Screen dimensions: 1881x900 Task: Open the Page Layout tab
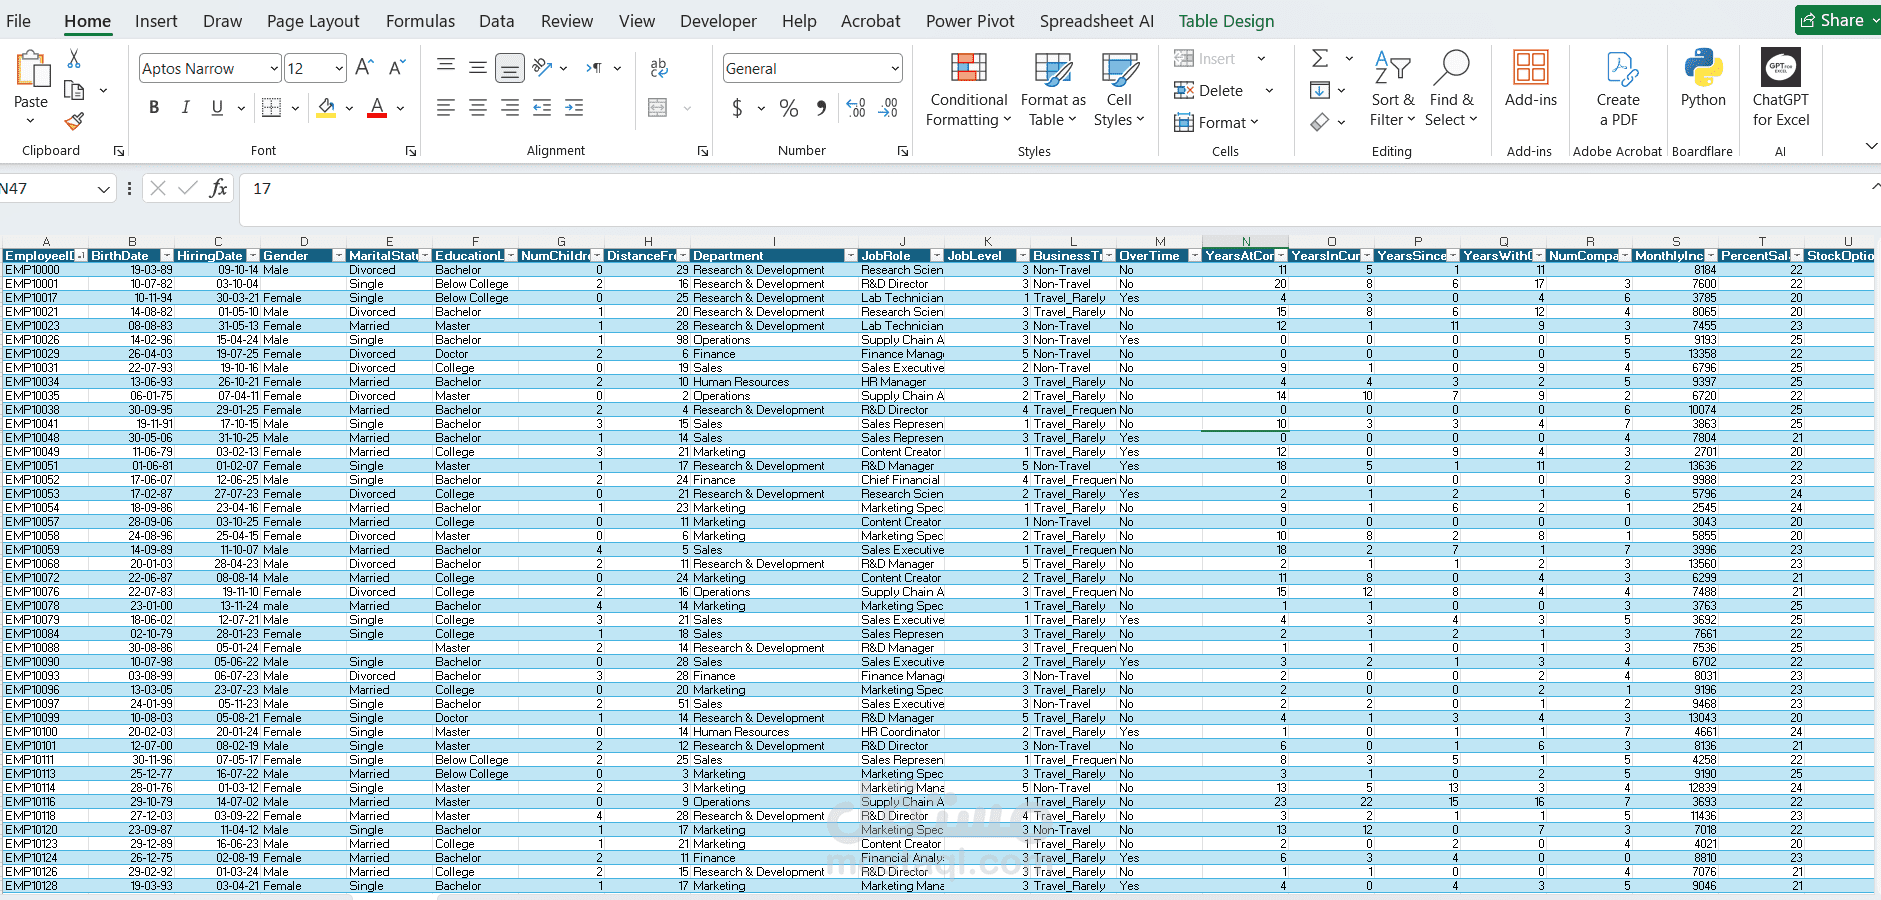313,21
